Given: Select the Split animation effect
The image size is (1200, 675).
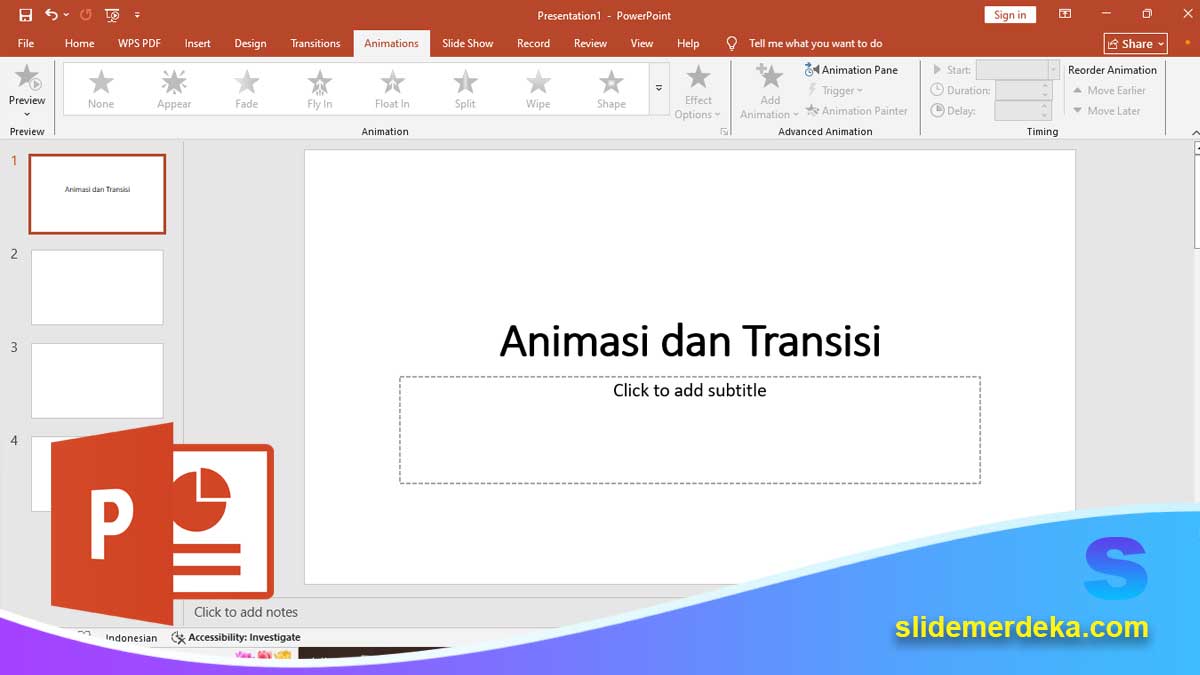Looking at the screenshot, I should [465, 89].
